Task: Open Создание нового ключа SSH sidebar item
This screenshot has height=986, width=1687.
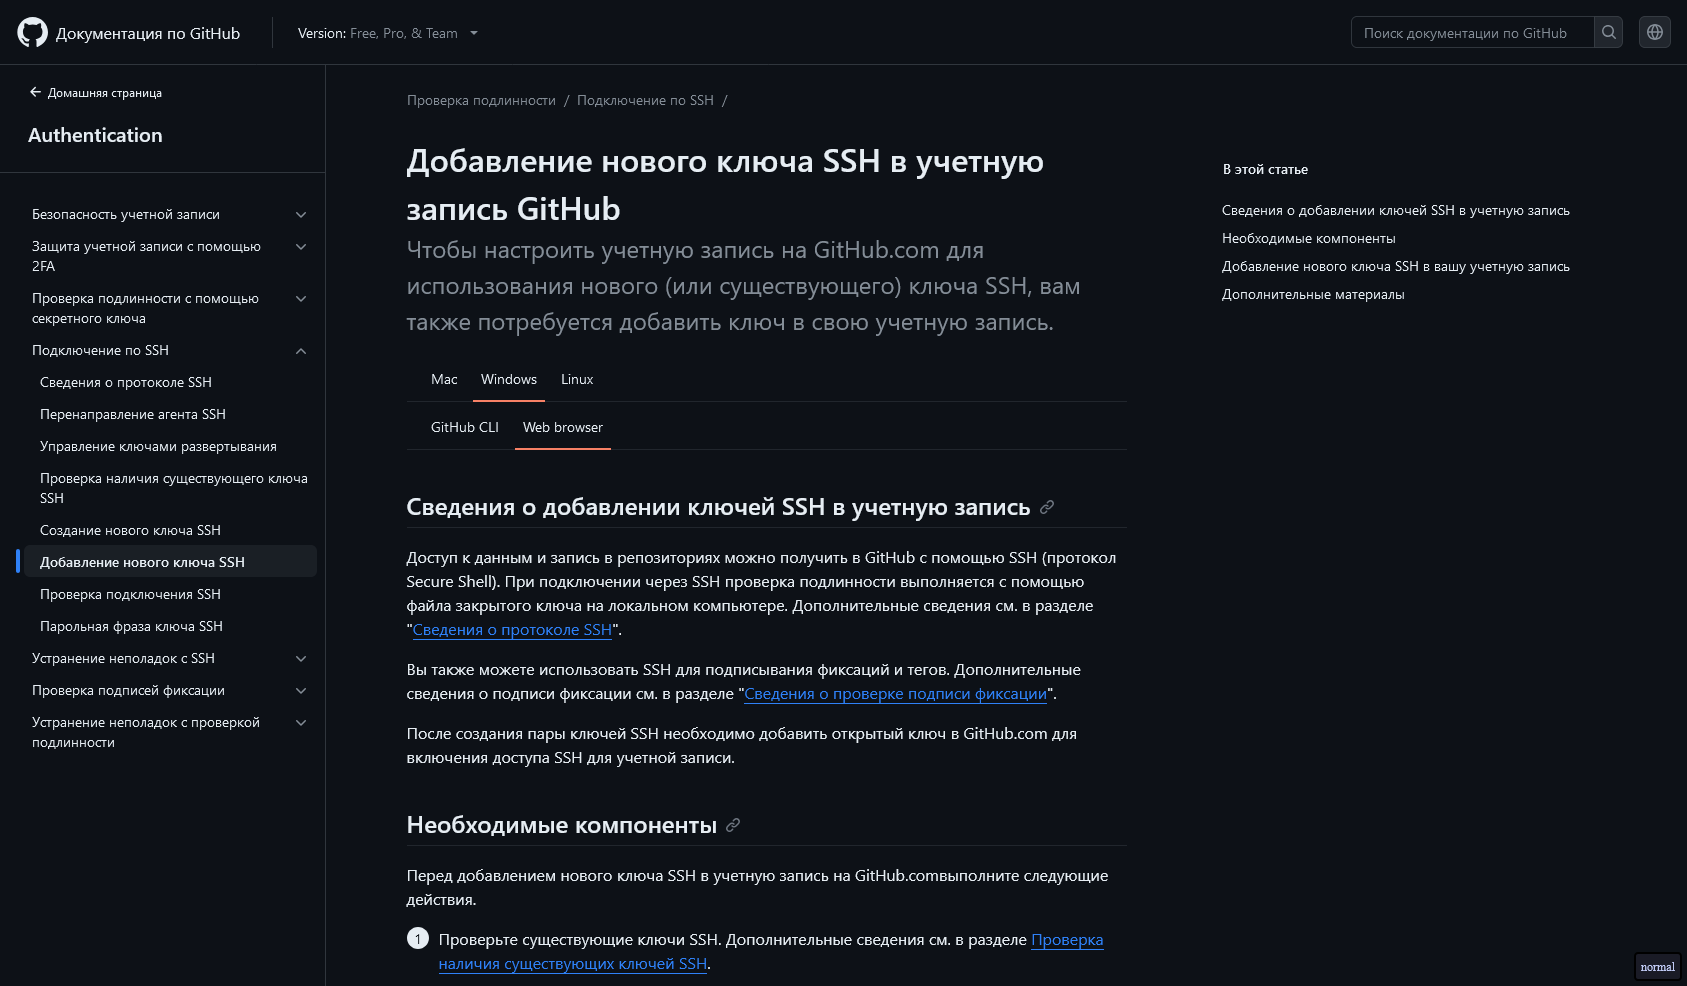Action: tap(130, 530)
